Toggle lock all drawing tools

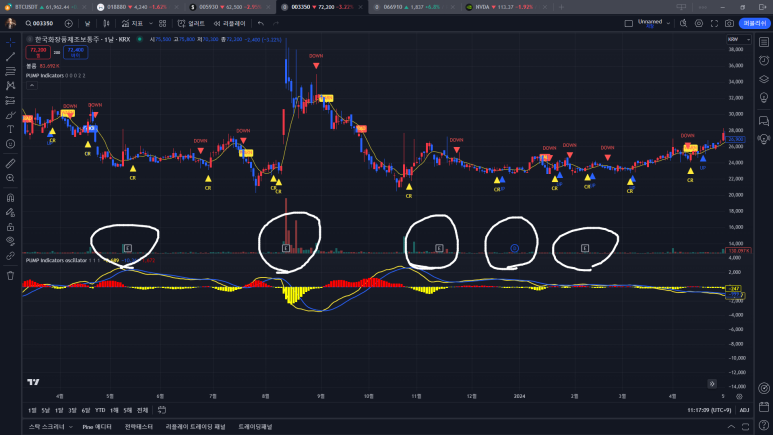click(x=10, y=226)
